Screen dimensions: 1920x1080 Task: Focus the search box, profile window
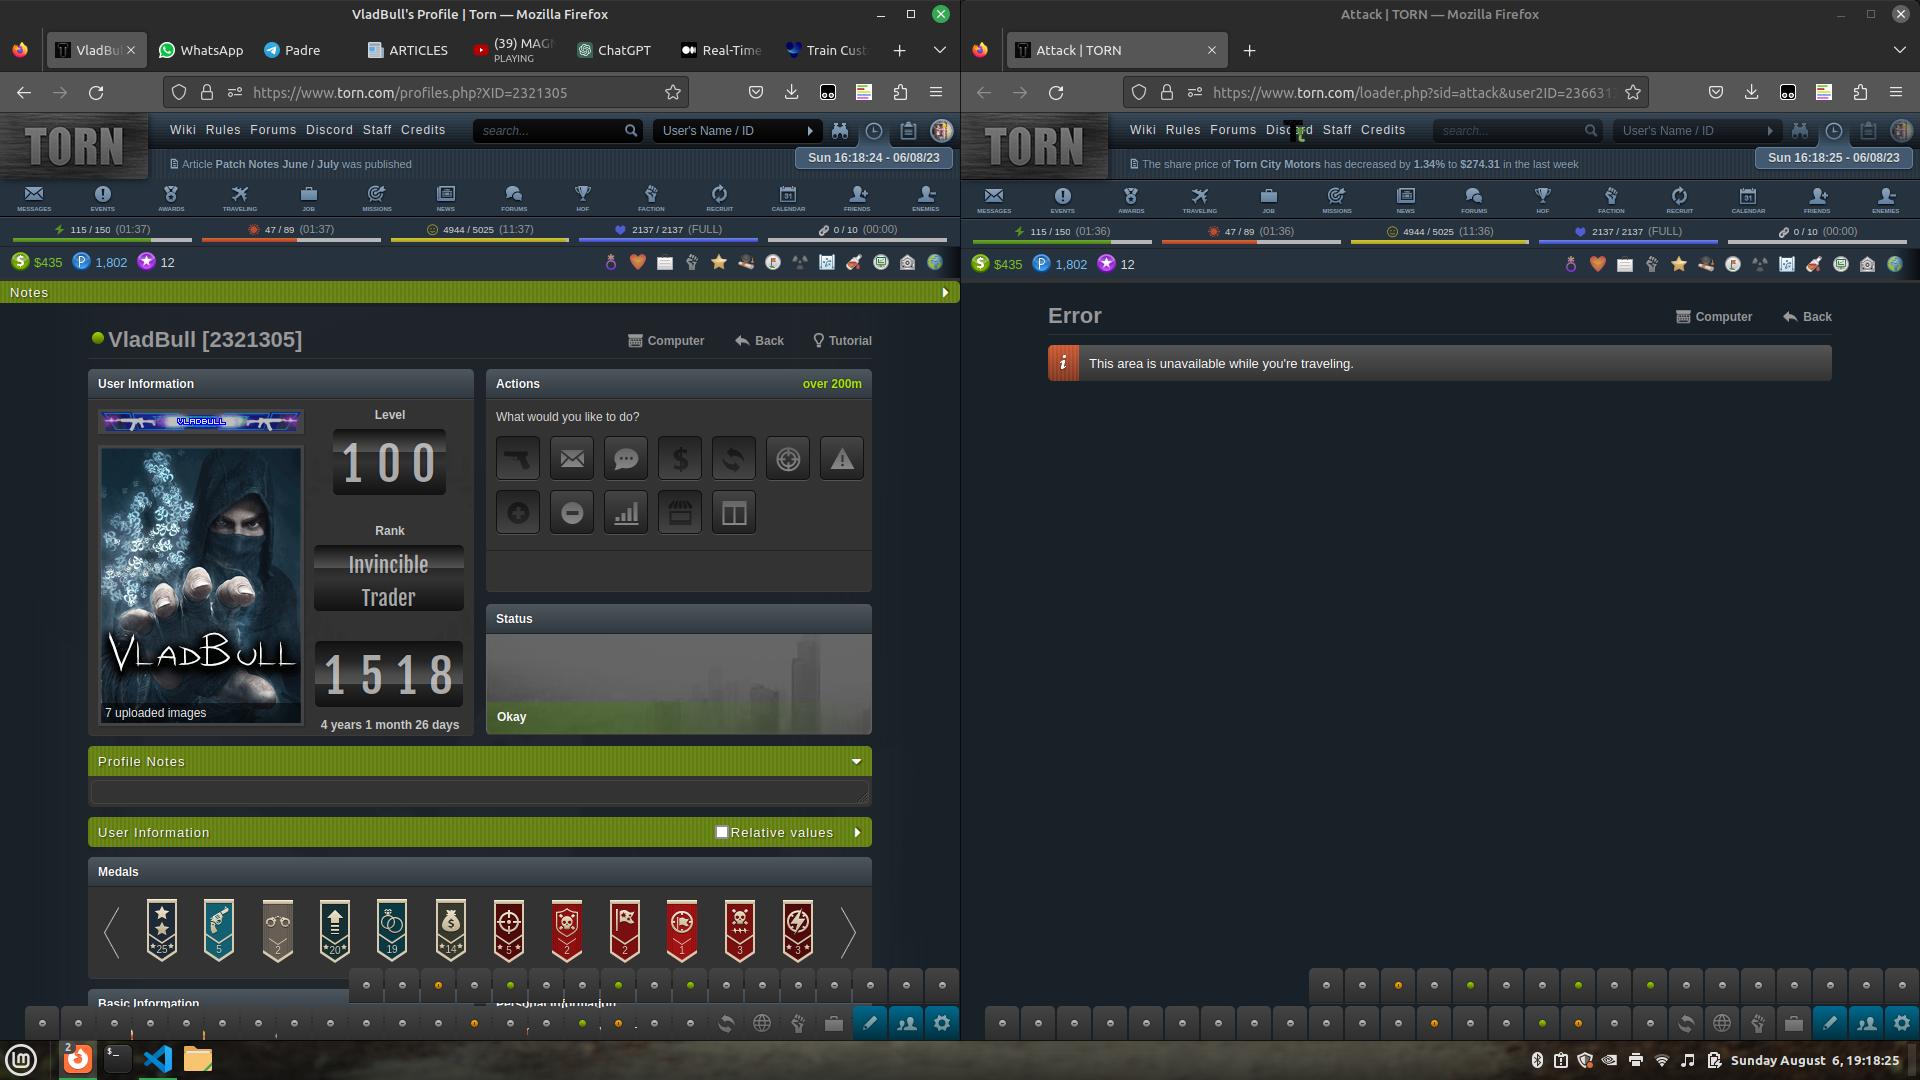[547, 130]
